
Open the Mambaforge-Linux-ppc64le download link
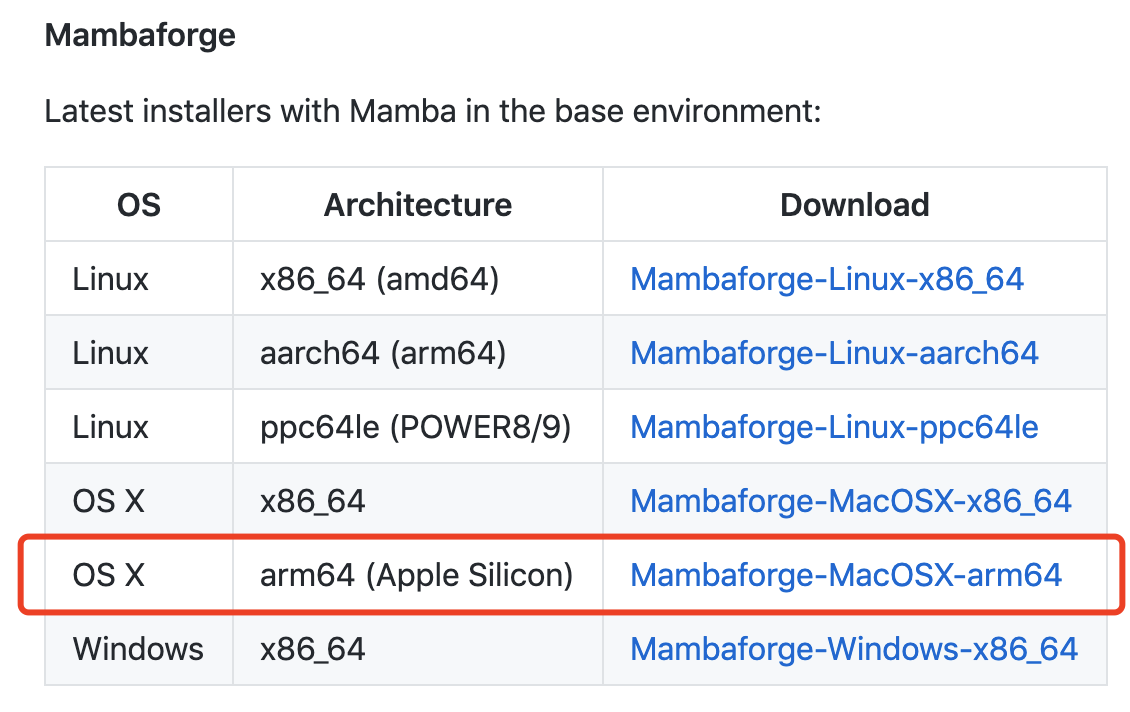(834, 427)
